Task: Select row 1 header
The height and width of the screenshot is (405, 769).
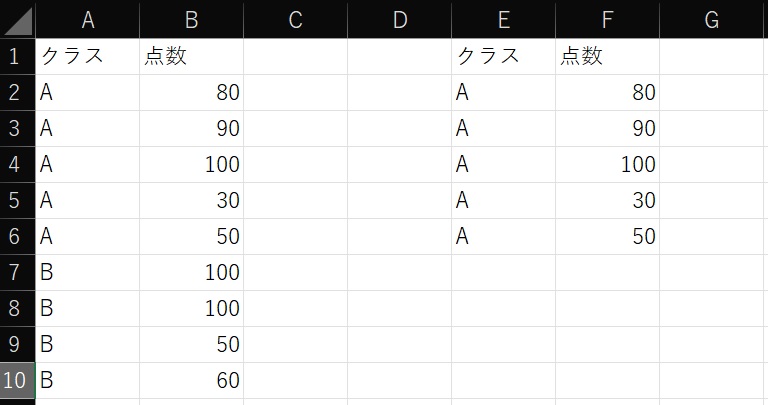Action: tap(17, 56)
